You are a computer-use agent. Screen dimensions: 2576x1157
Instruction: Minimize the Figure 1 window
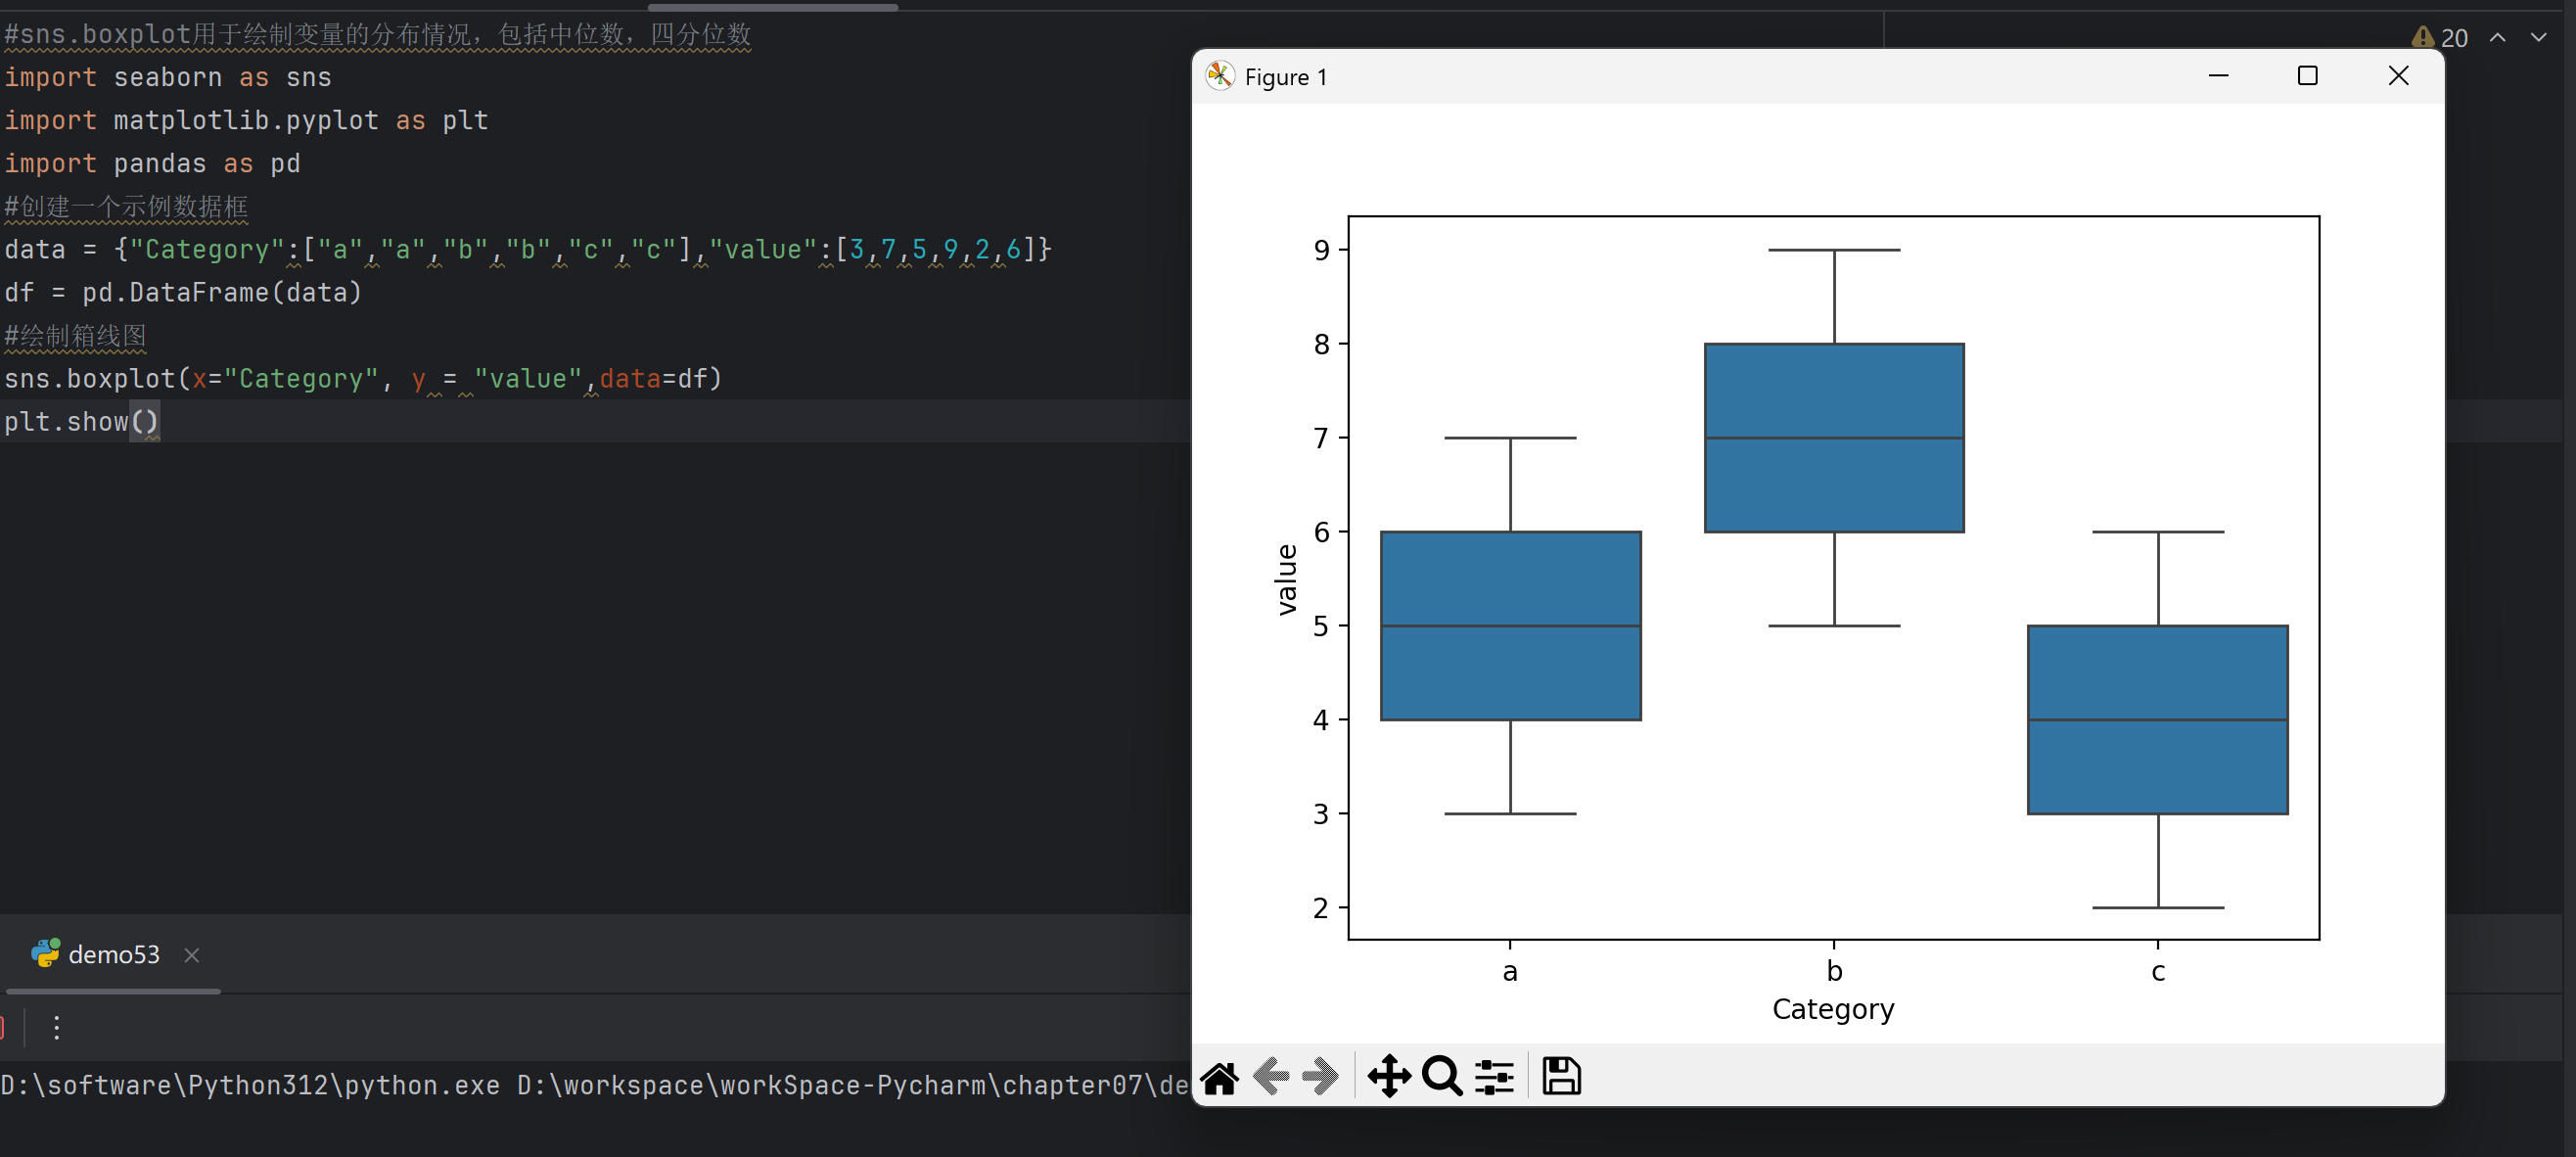click(x=2218, y=76)
